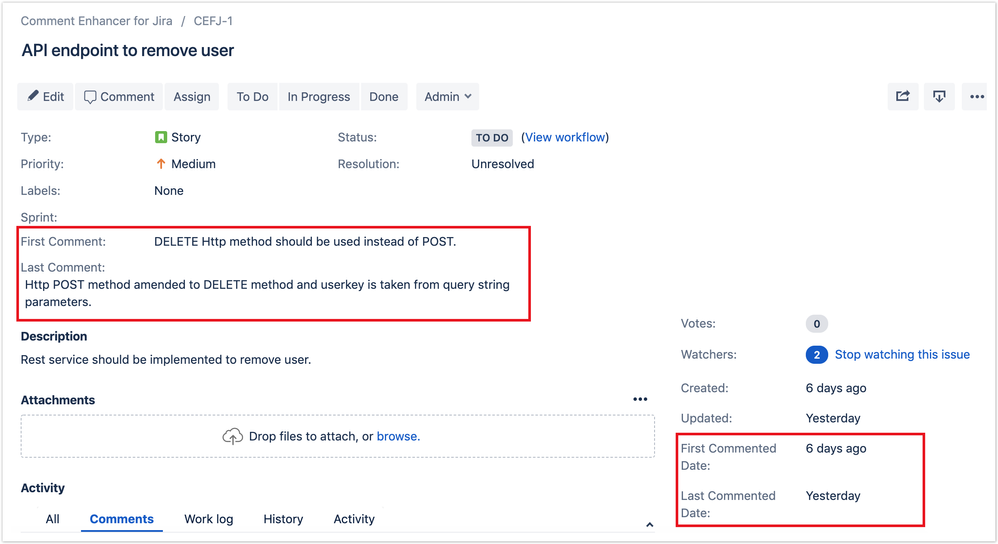
Task: Switch to the All activity tab
Action: [53, 519]
